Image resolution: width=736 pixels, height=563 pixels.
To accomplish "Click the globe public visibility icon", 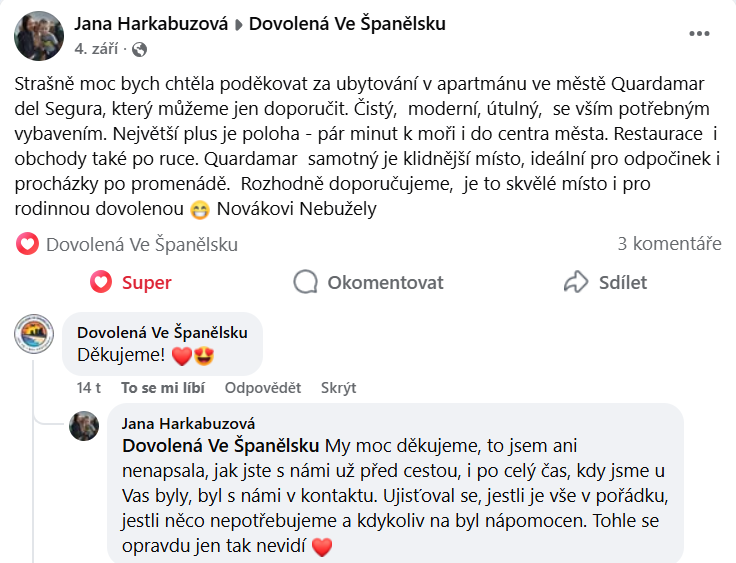I will (139, 49).
